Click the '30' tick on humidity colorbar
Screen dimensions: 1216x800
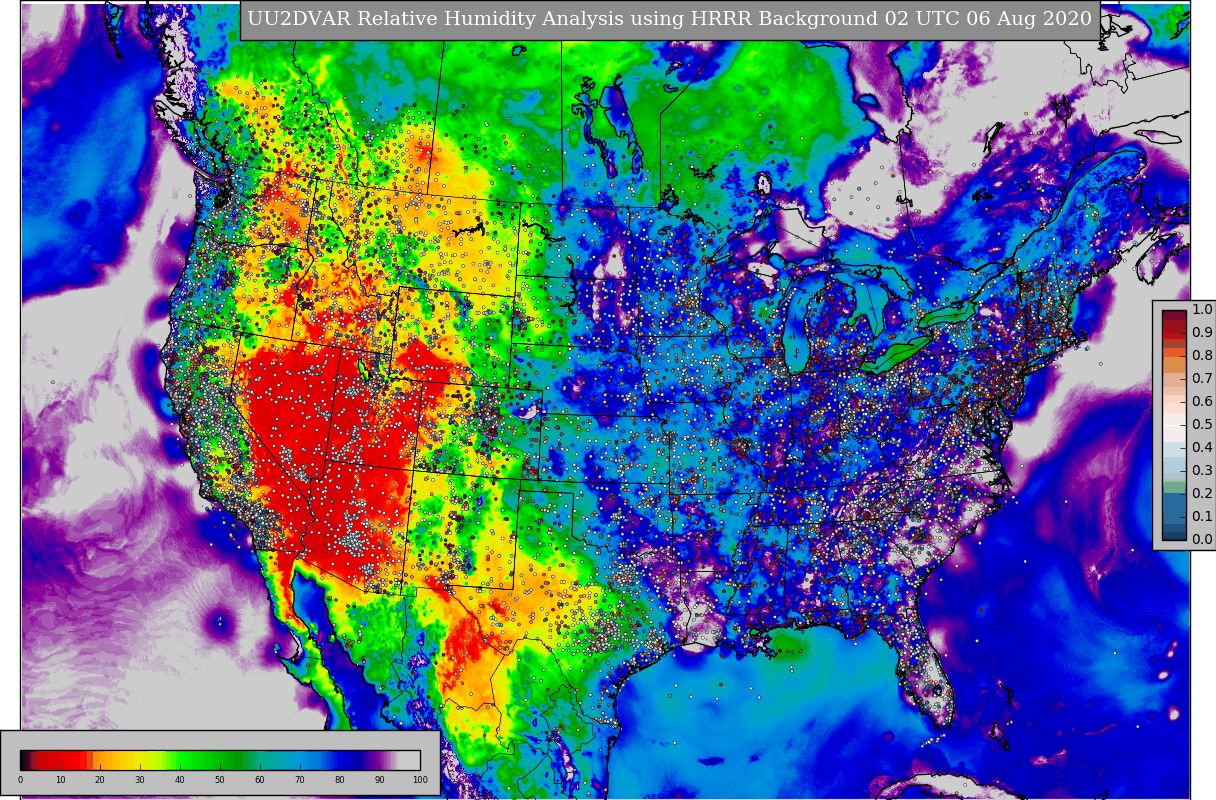coord(140,780)
